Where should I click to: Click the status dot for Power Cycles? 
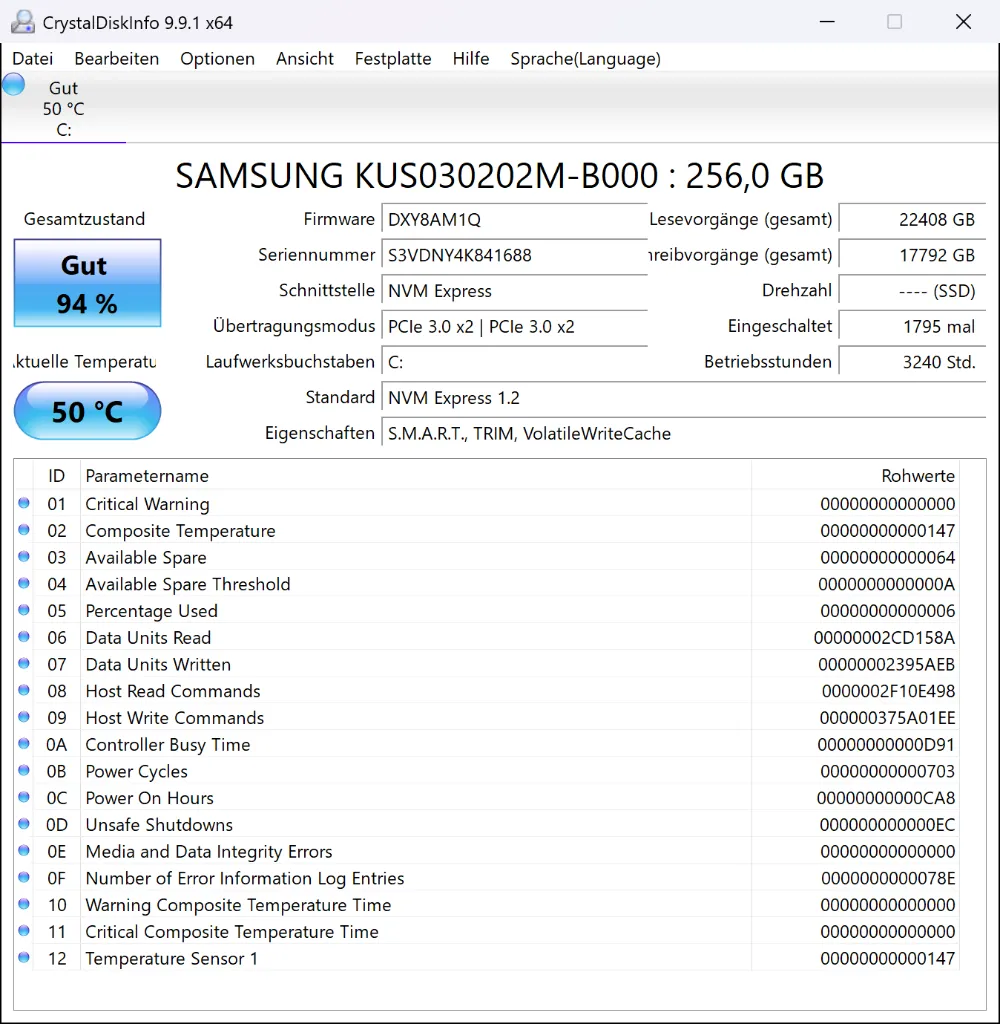click(x=24, y=771)
